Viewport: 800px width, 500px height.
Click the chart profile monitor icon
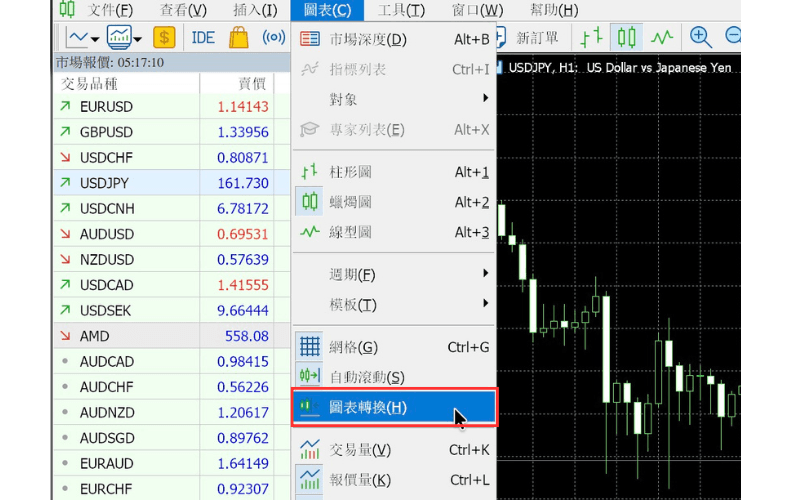(119, 37)
